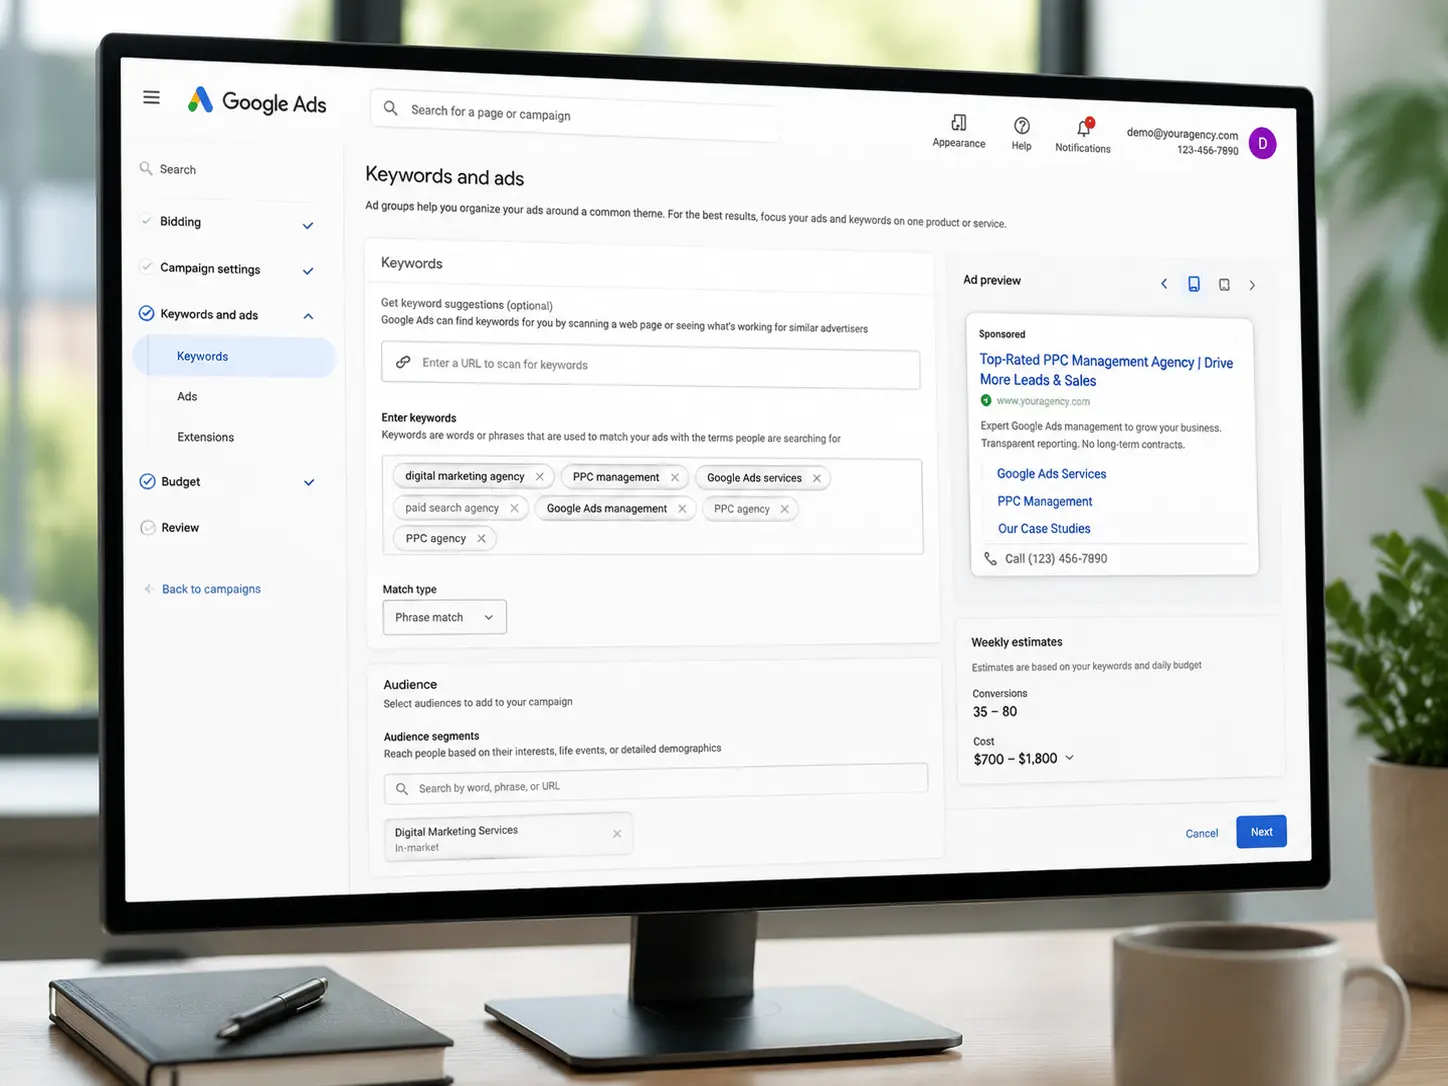
Task: Click the magnifier icon in the audience search
Action: click(x=401, y=789)
